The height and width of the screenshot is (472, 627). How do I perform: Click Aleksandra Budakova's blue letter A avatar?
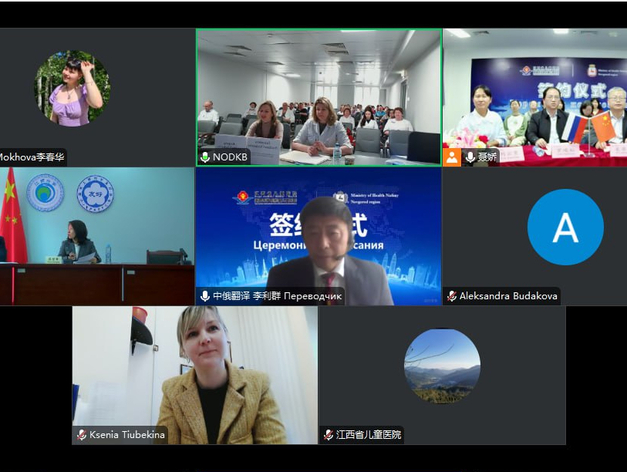tap(565, 227)
